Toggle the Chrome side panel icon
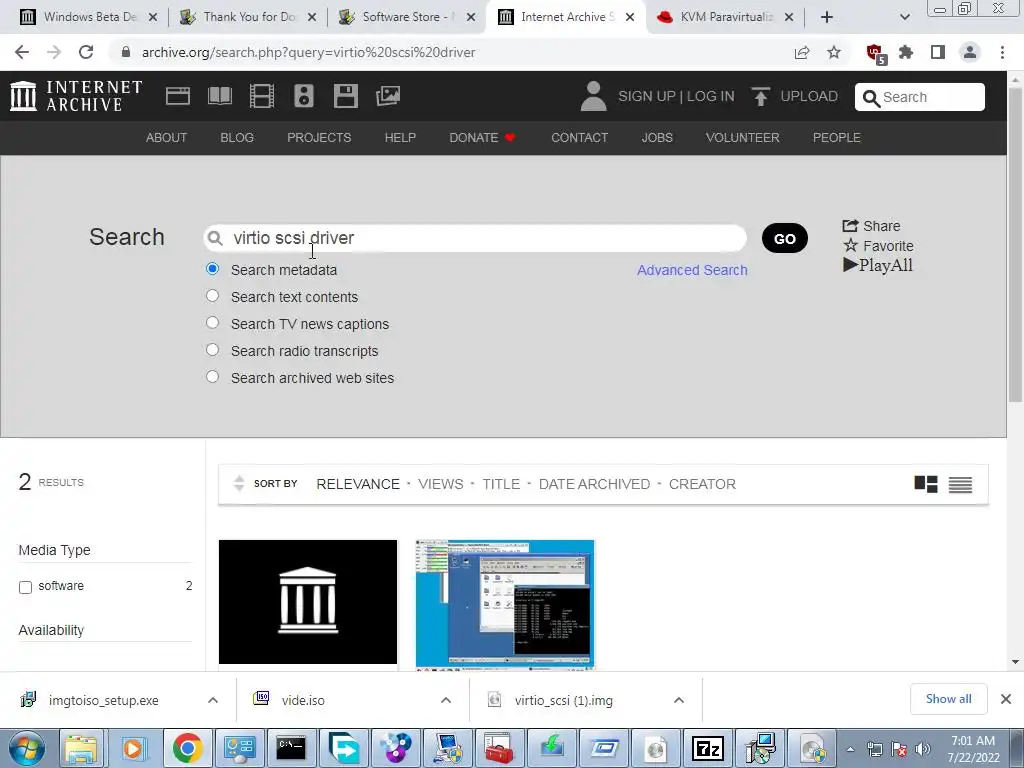The height and width of the screenshot is (768, 1024). [938, 52]
